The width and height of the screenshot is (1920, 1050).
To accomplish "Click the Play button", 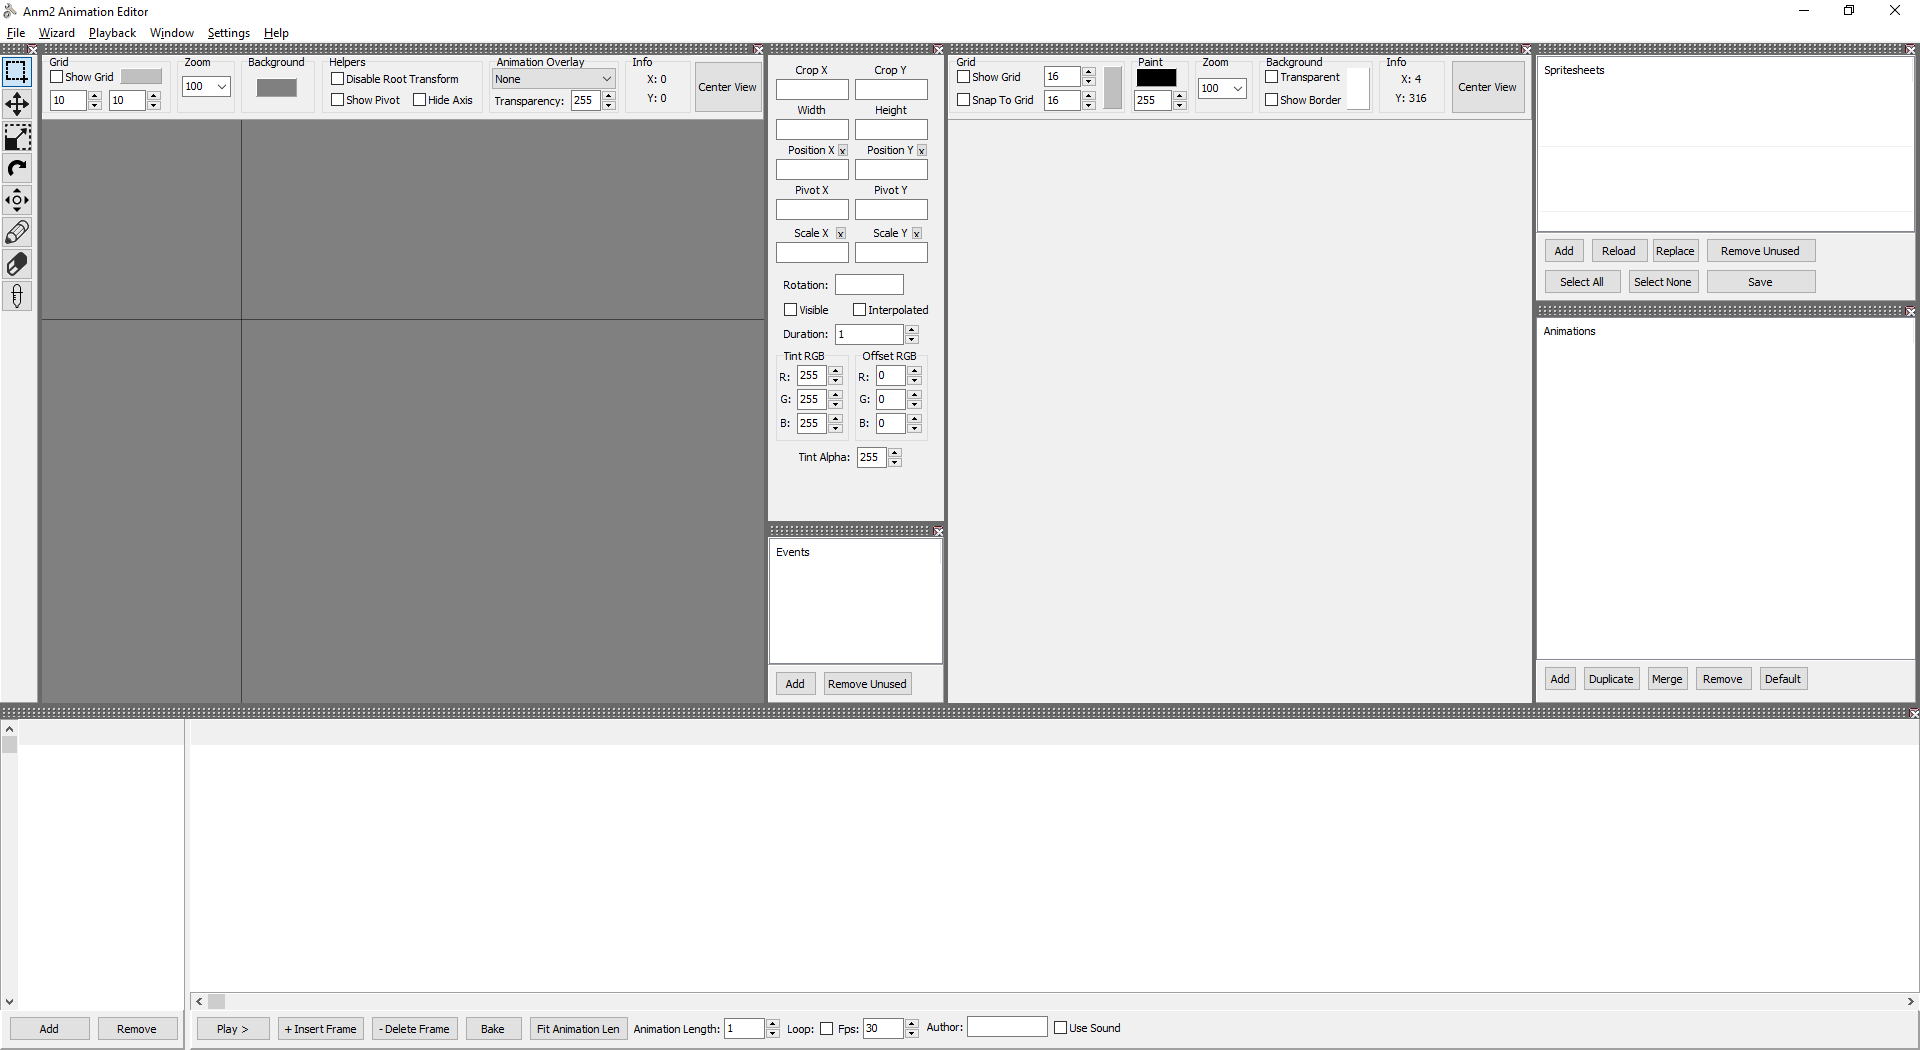I will [233, 1029].
